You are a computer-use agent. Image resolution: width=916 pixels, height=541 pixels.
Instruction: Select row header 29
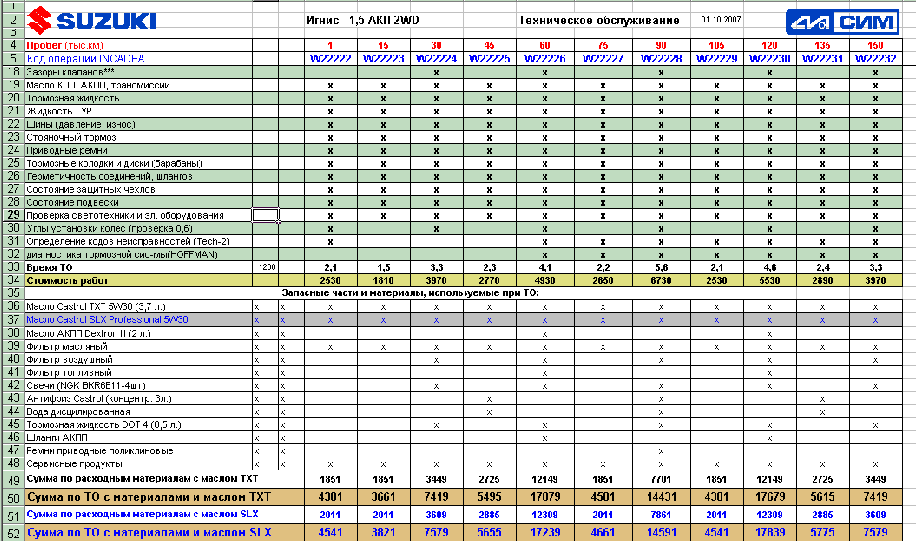click(12, 215)
